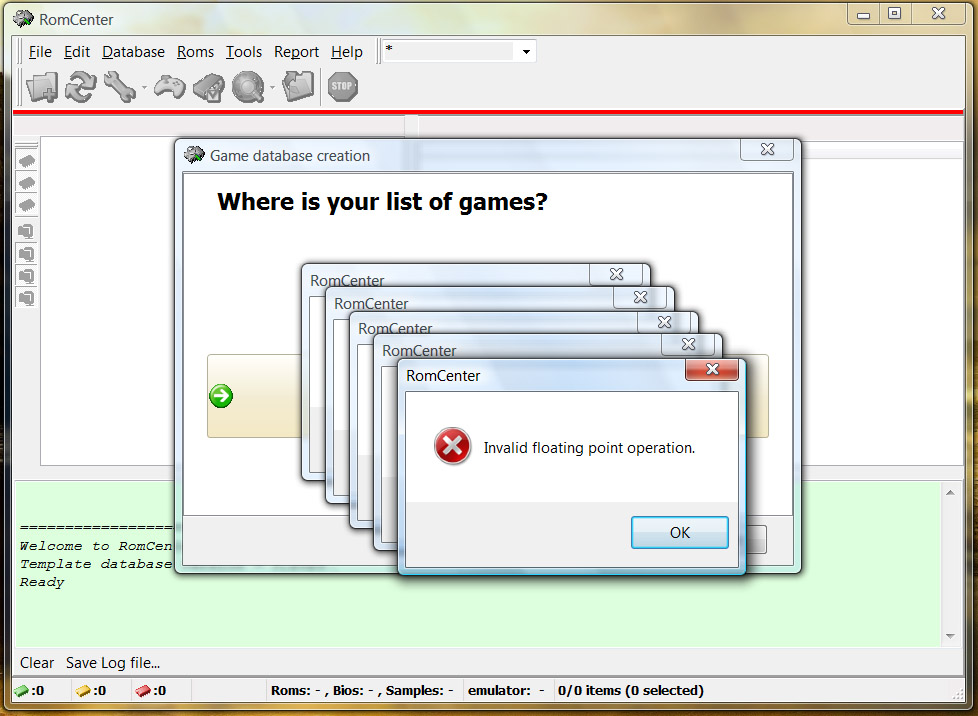Viewport: 978px width, 716px height.
Task: Close the frontmost error dialog with red X
Action: point(712,369)
